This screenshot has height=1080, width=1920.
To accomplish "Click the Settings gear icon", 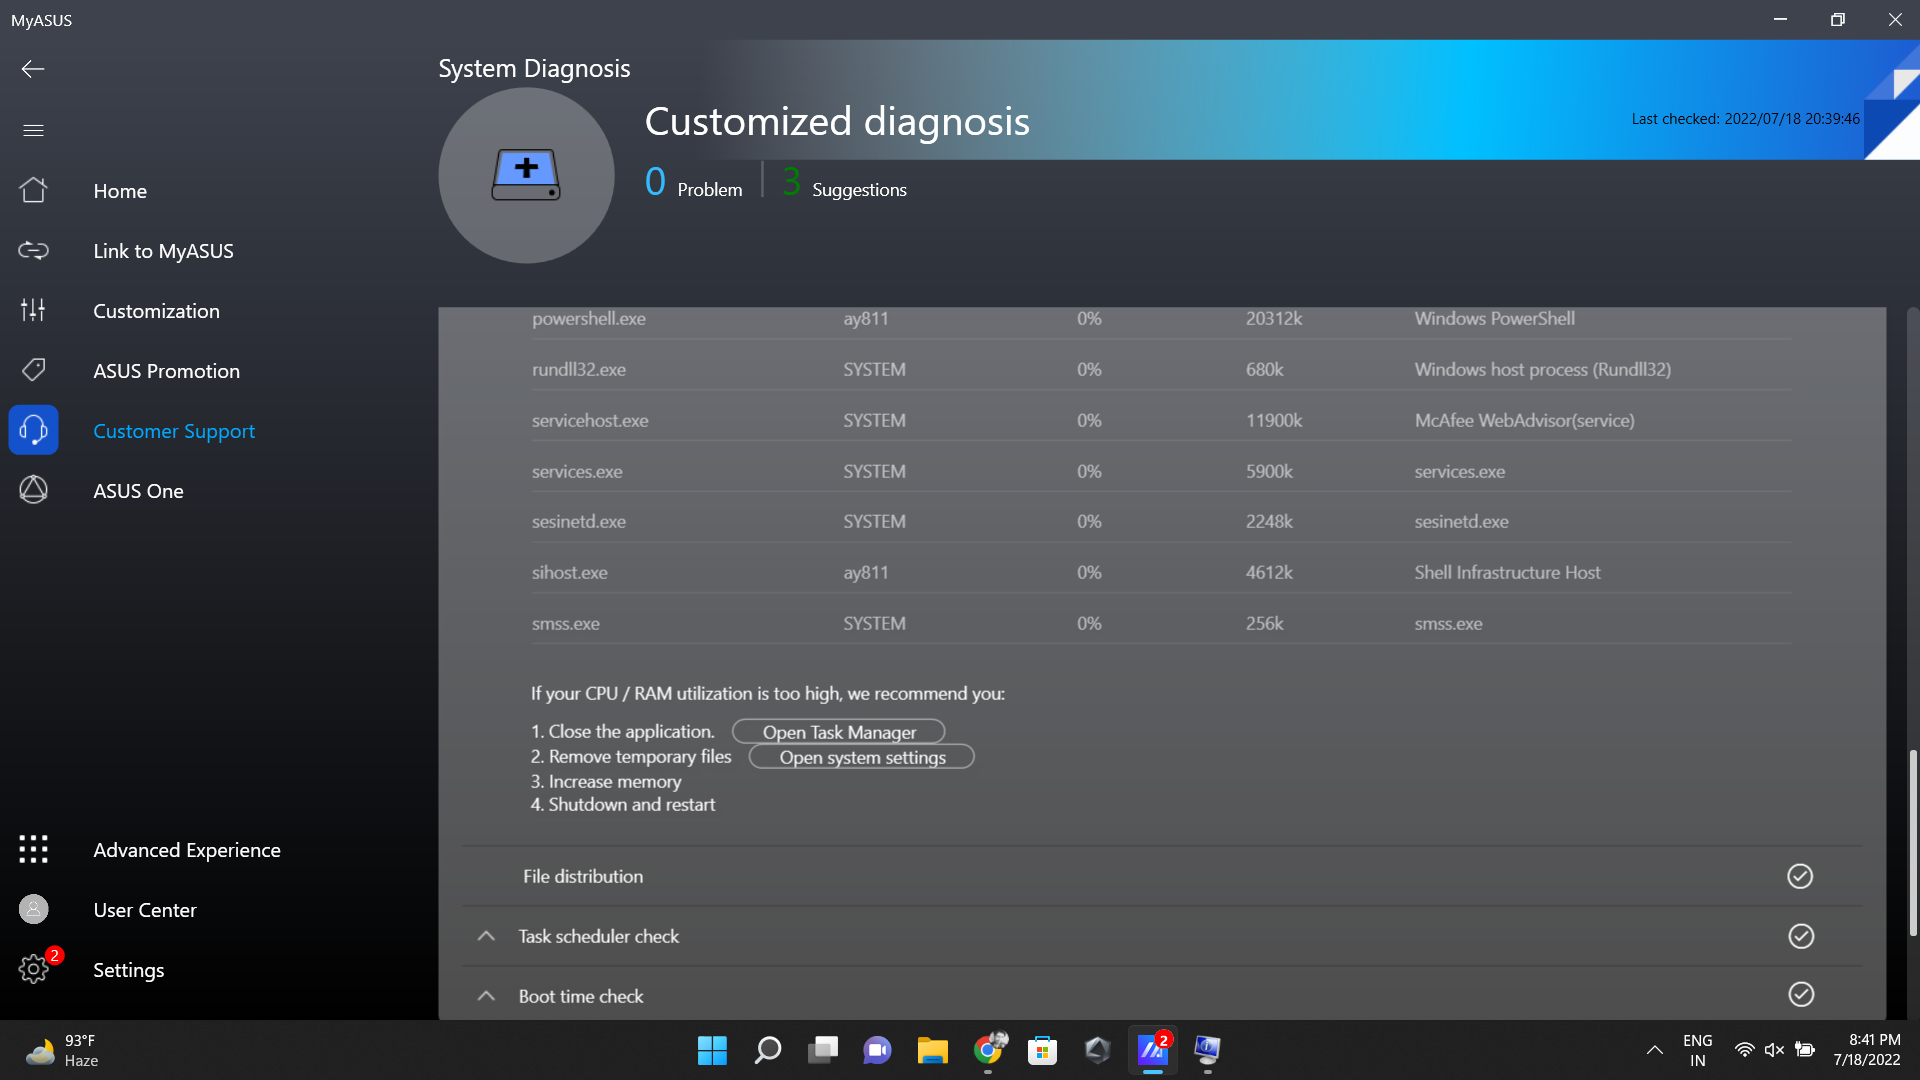I will pos(33,969).
